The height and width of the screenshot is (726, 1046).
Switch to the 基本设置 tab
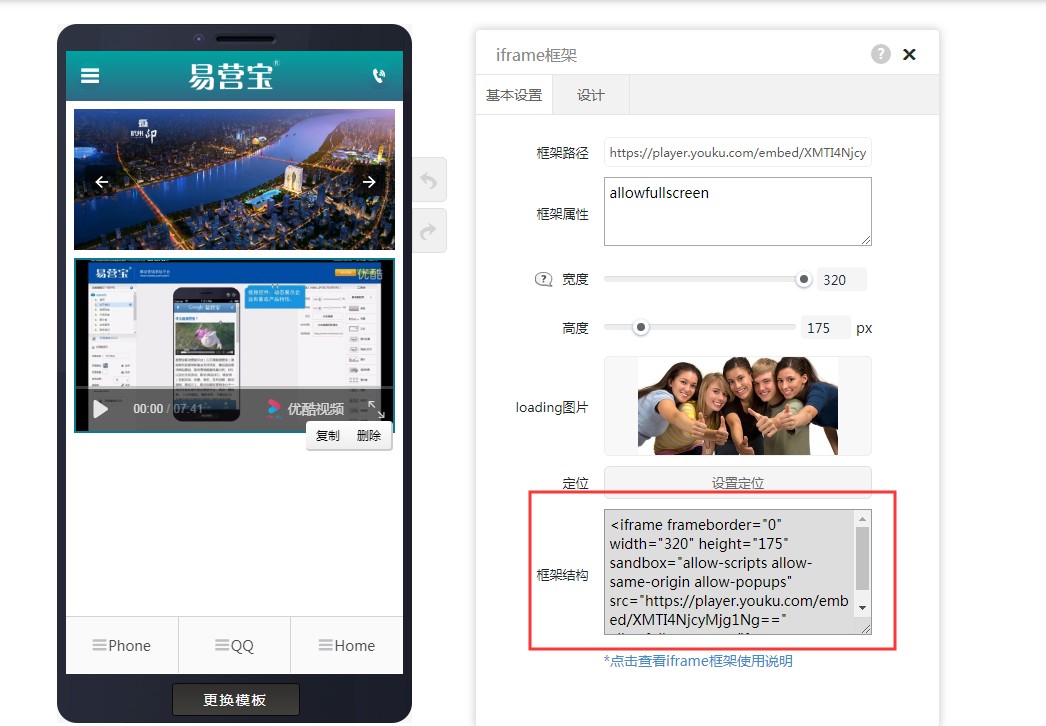514,95
